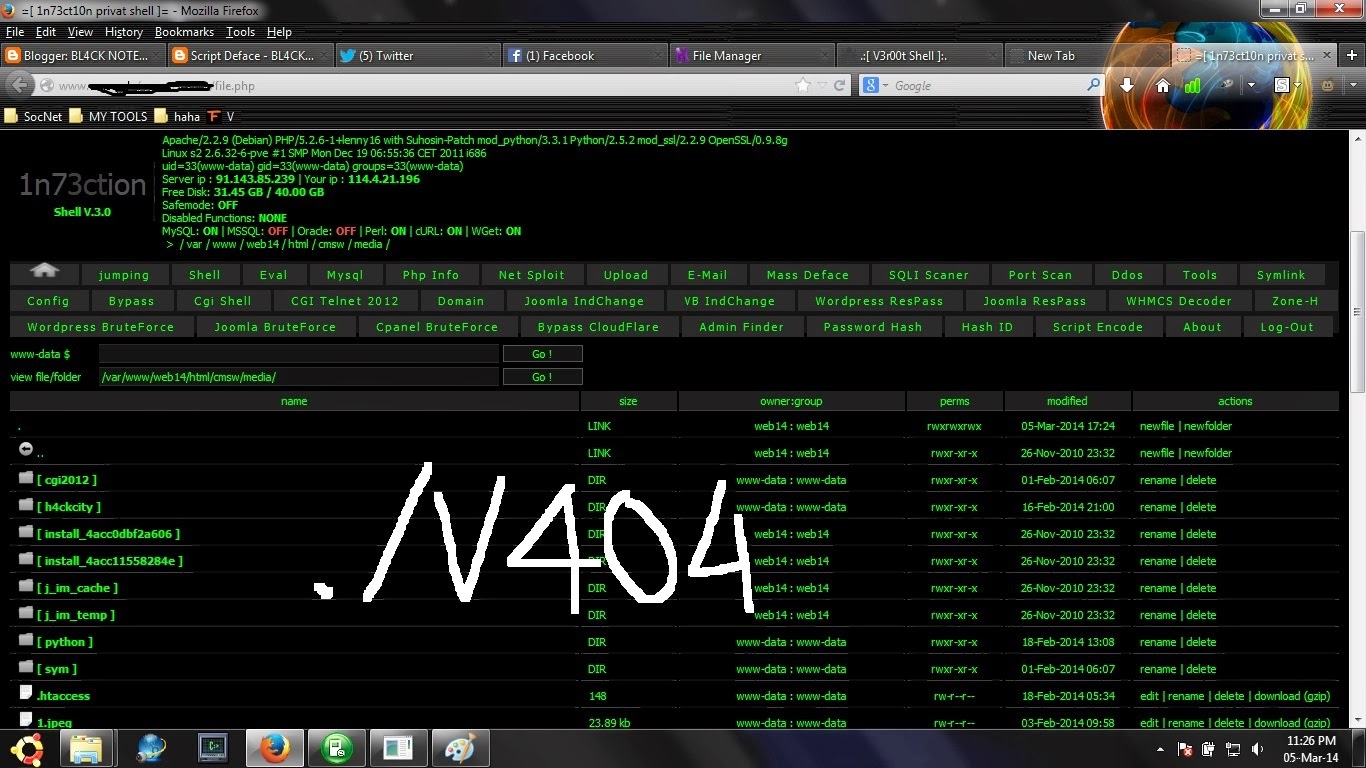
Task: Click the paint palette icon on the taskbar
Action: coord(461,748)
